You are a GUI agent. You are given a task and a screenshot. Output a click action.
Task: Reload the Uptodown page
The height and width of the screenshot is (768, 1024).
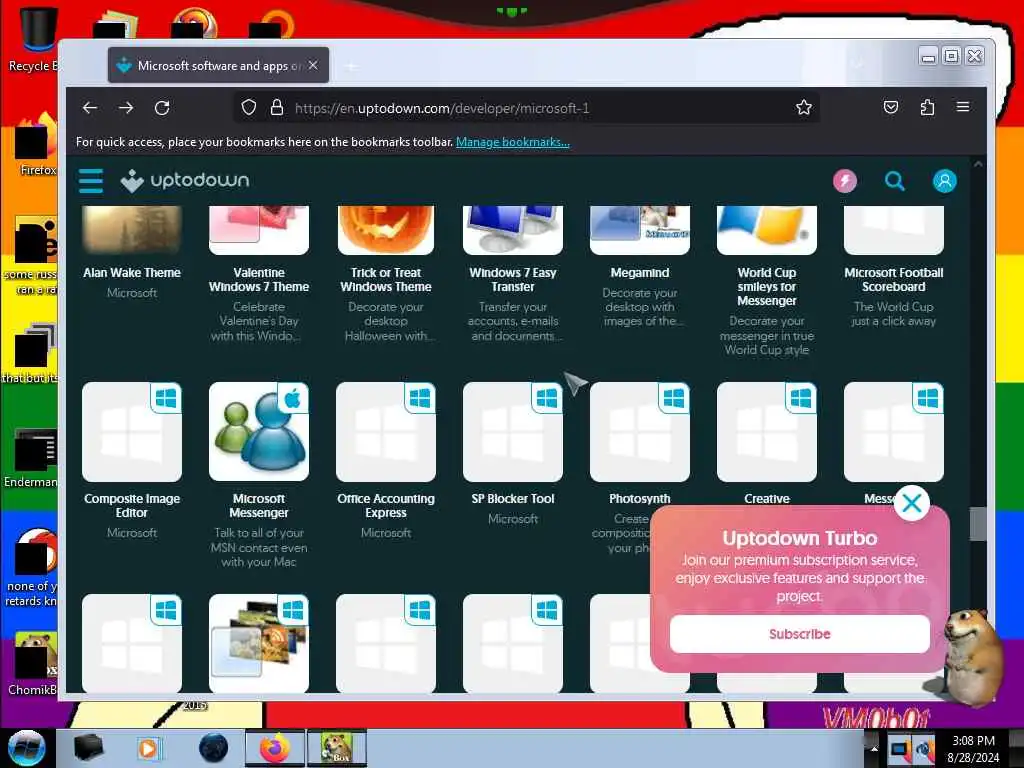pyautogui.click(x=162, y=108)
